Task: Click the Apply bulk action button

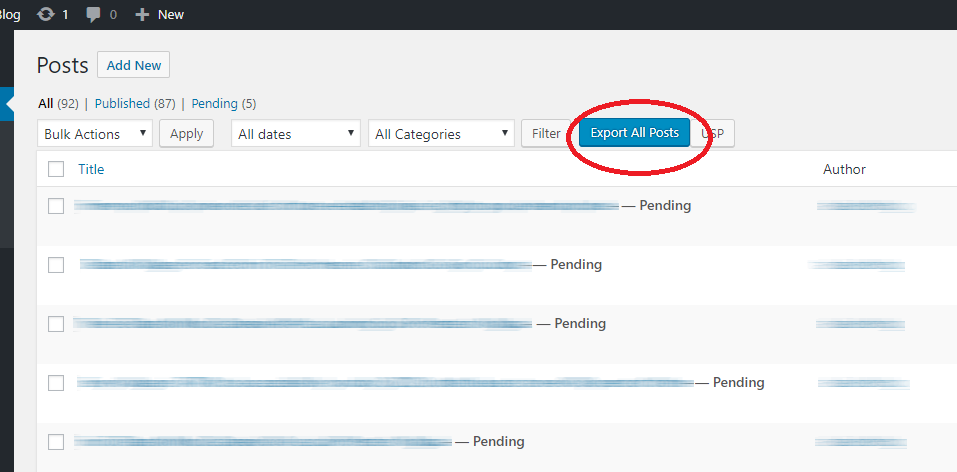Action: (186, 134)
